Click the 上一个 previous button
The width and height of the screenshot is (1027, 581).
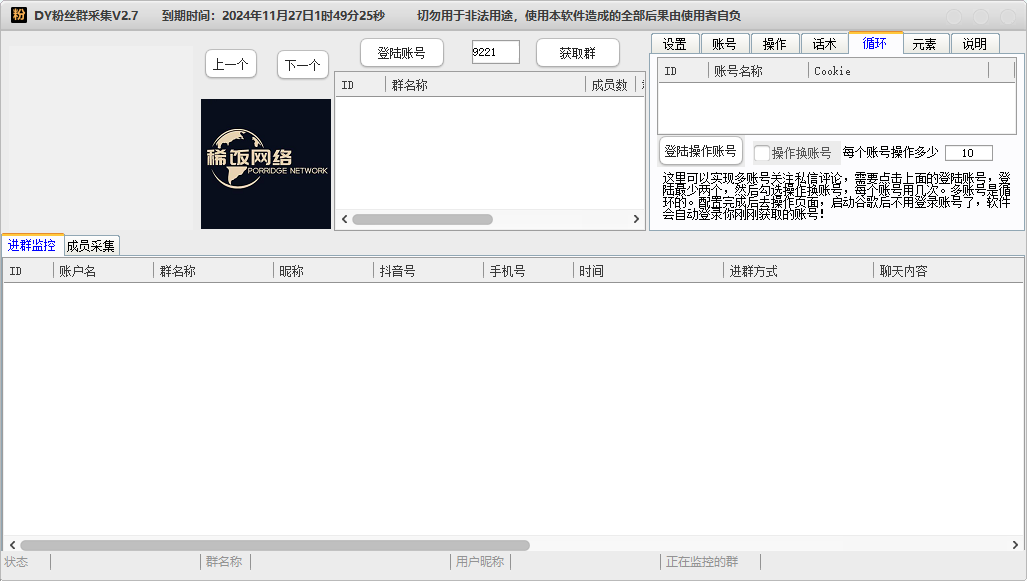point(231,65)
